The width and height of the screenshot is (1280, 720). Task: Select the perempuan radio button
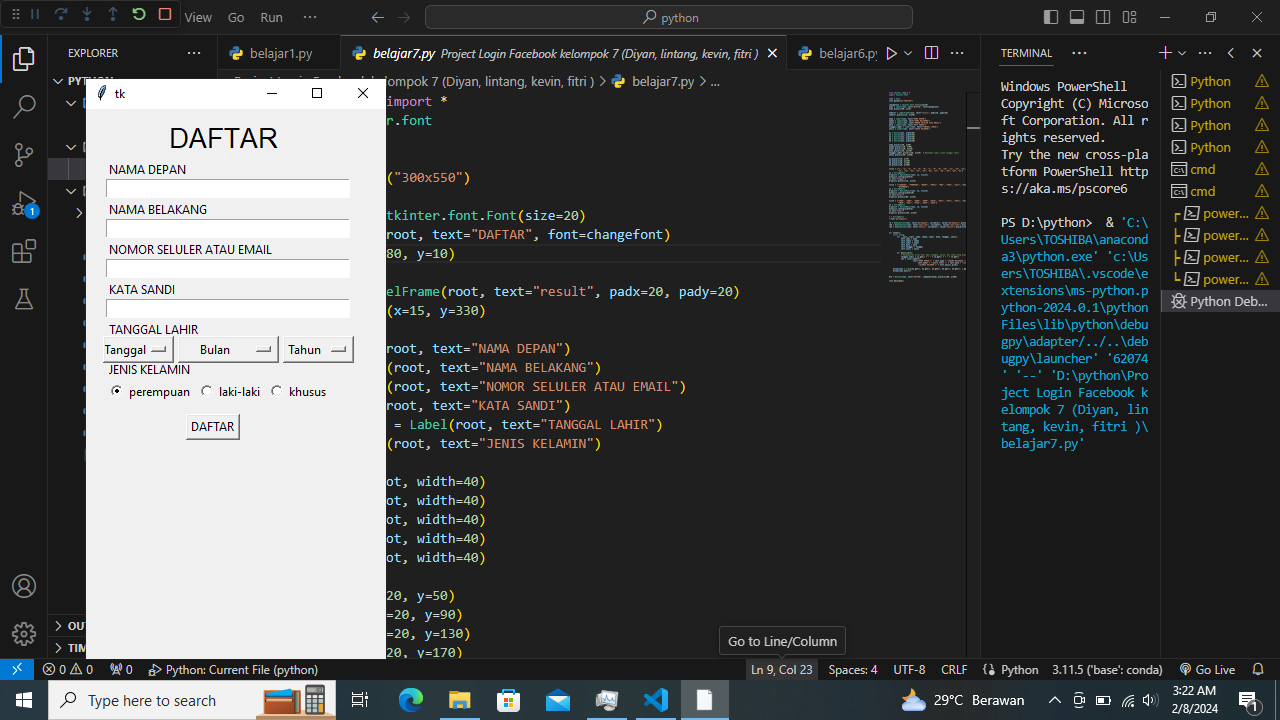pyautogui.click(x=117, y=391)
